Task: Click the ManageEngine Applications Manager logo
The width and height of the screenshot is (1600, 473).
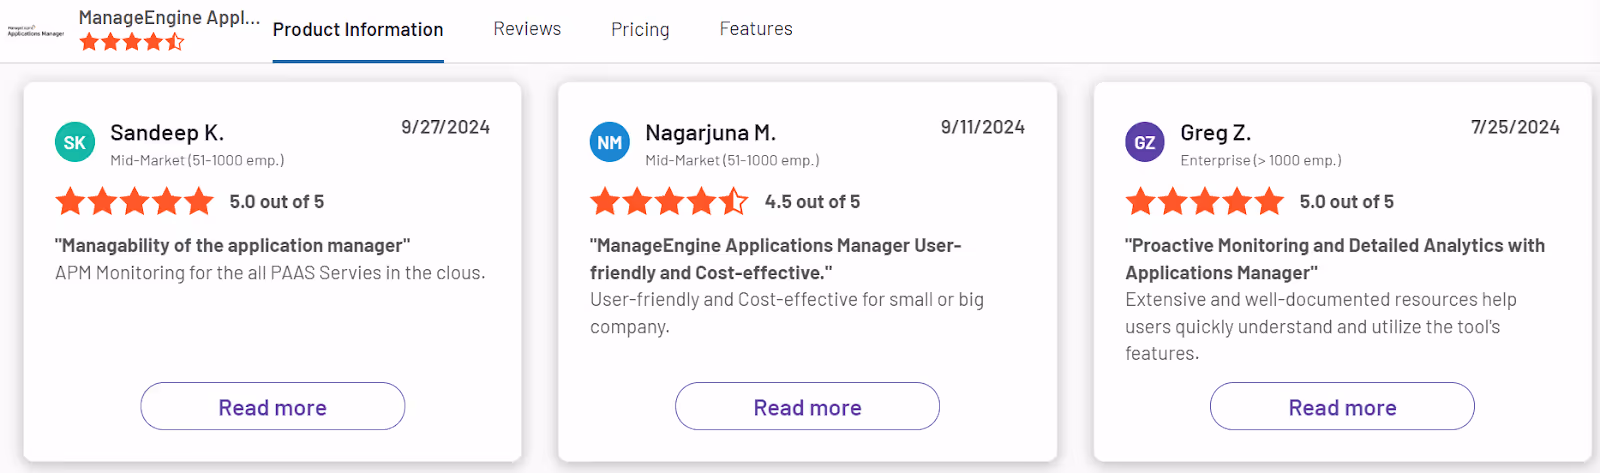Action: point(36,31)
